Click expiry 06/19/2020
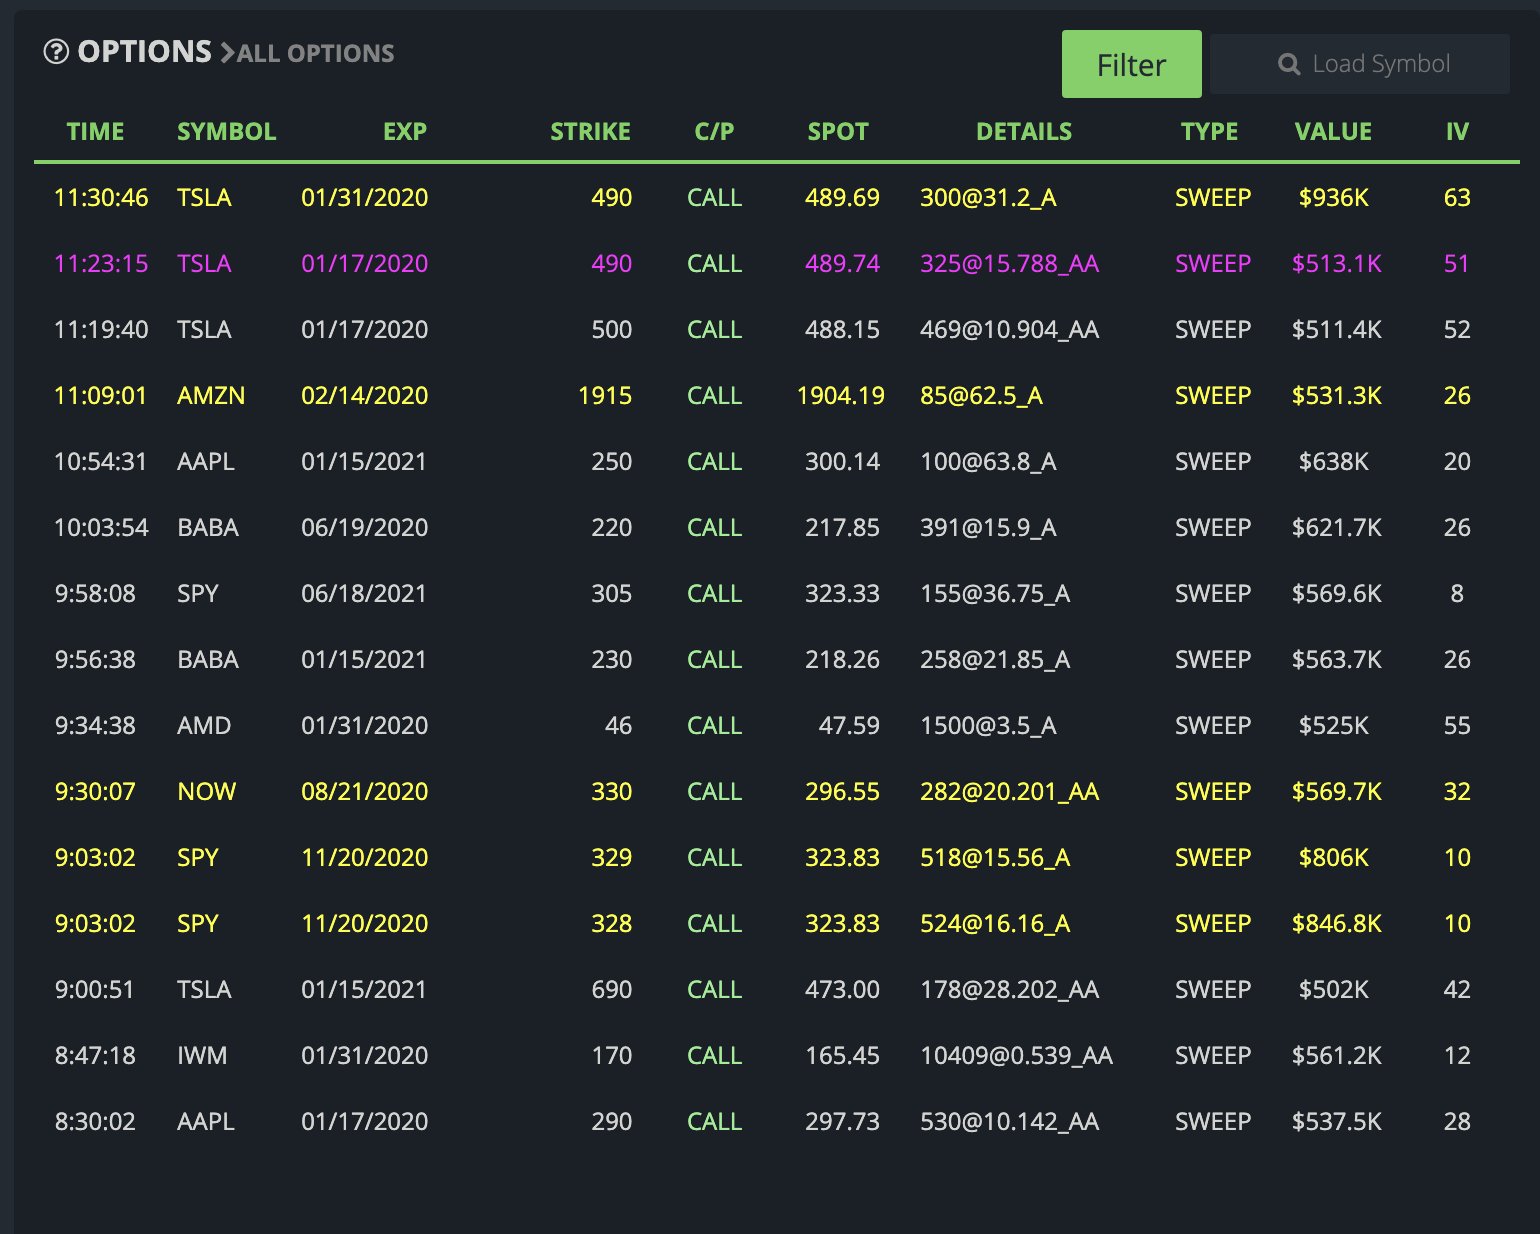This screenshot has height=1234, width=1540. tap(364, 527)
